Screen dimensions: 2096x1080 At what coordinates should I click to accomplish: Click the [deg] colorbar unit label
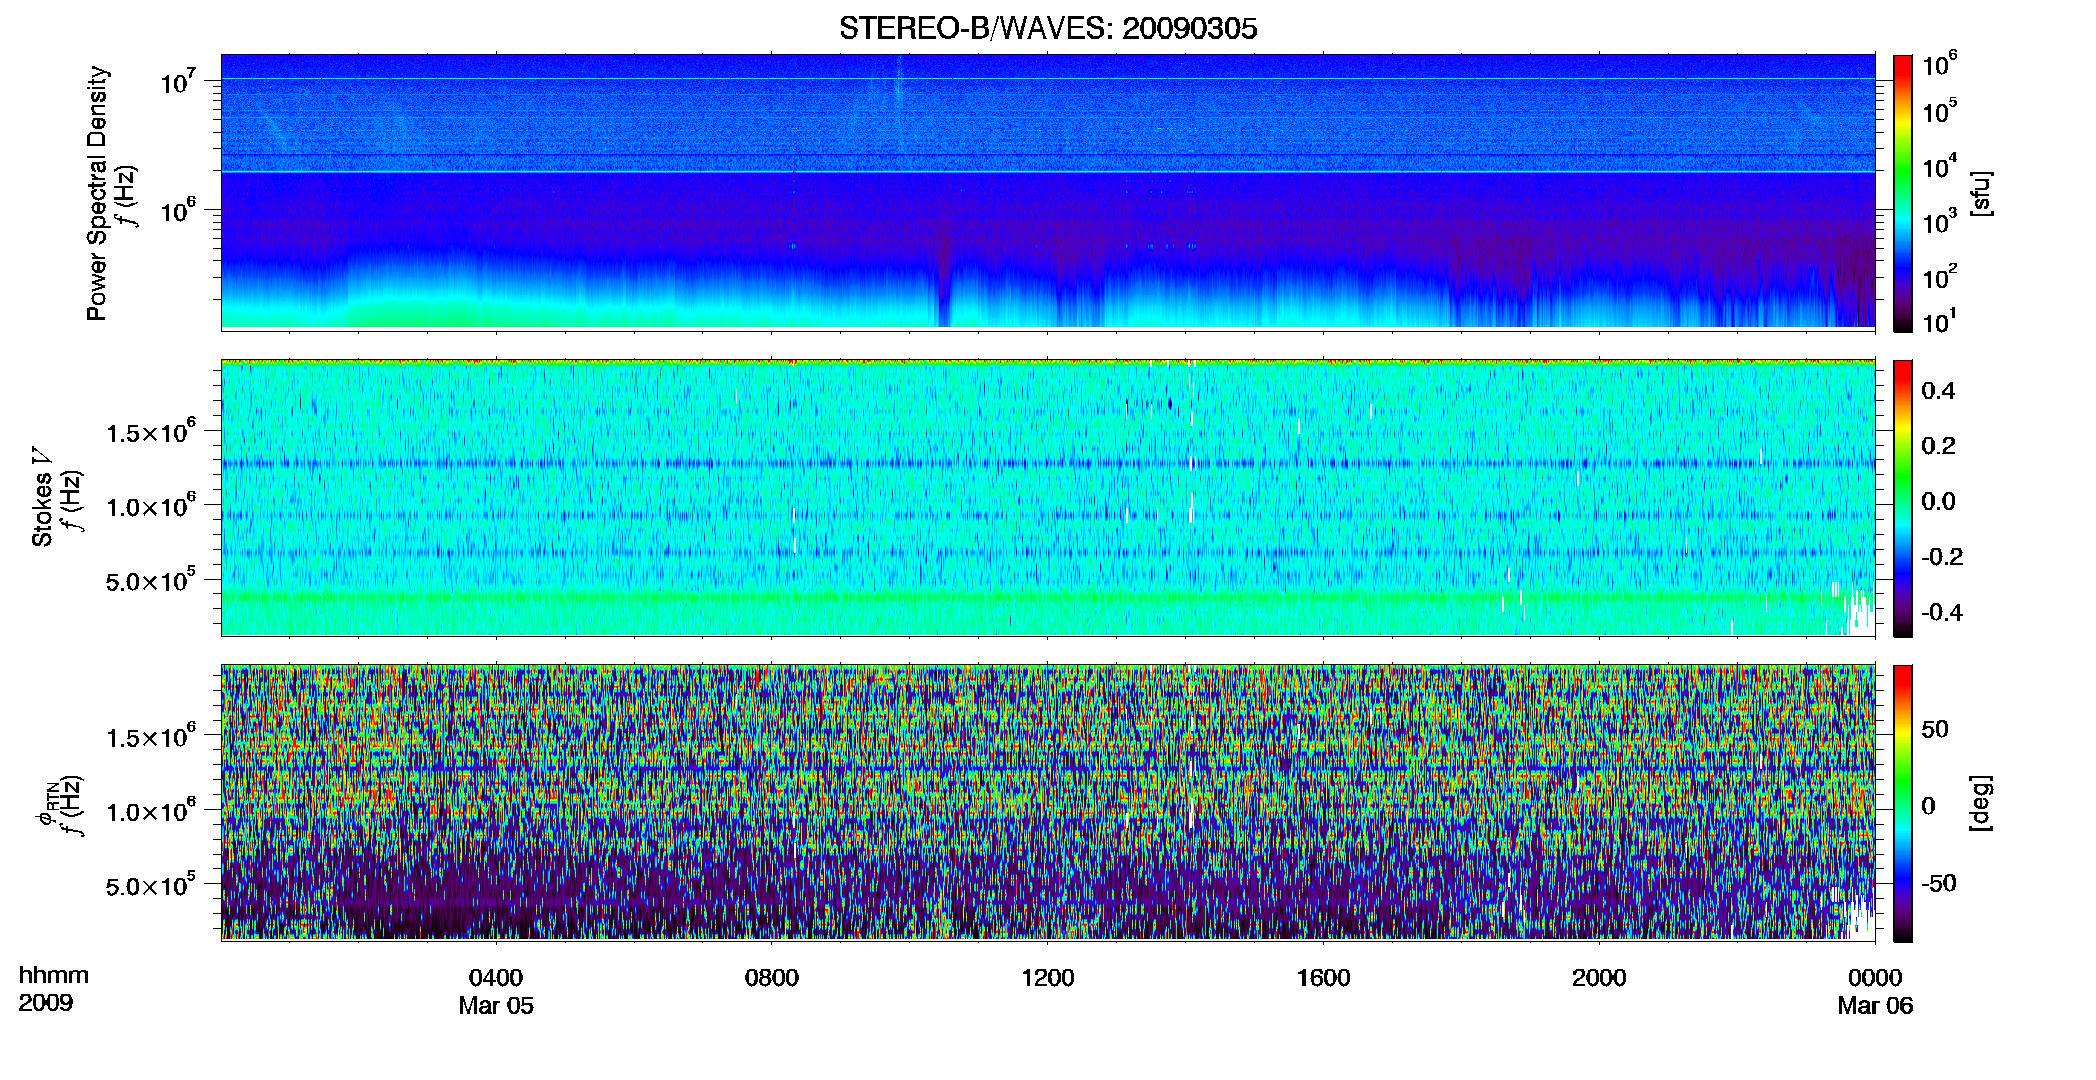[x=1981, y=803]
